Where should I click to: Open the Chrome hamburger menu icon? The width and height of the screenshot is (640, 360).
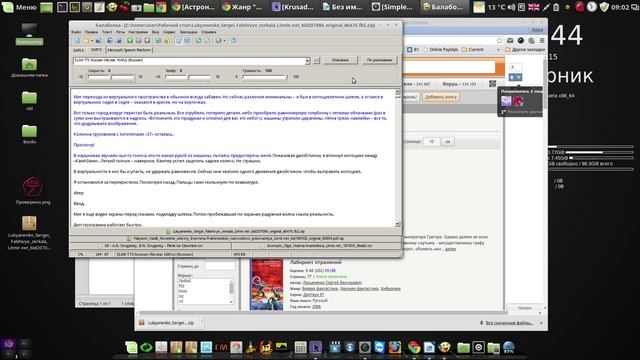(x=542, y=40)
